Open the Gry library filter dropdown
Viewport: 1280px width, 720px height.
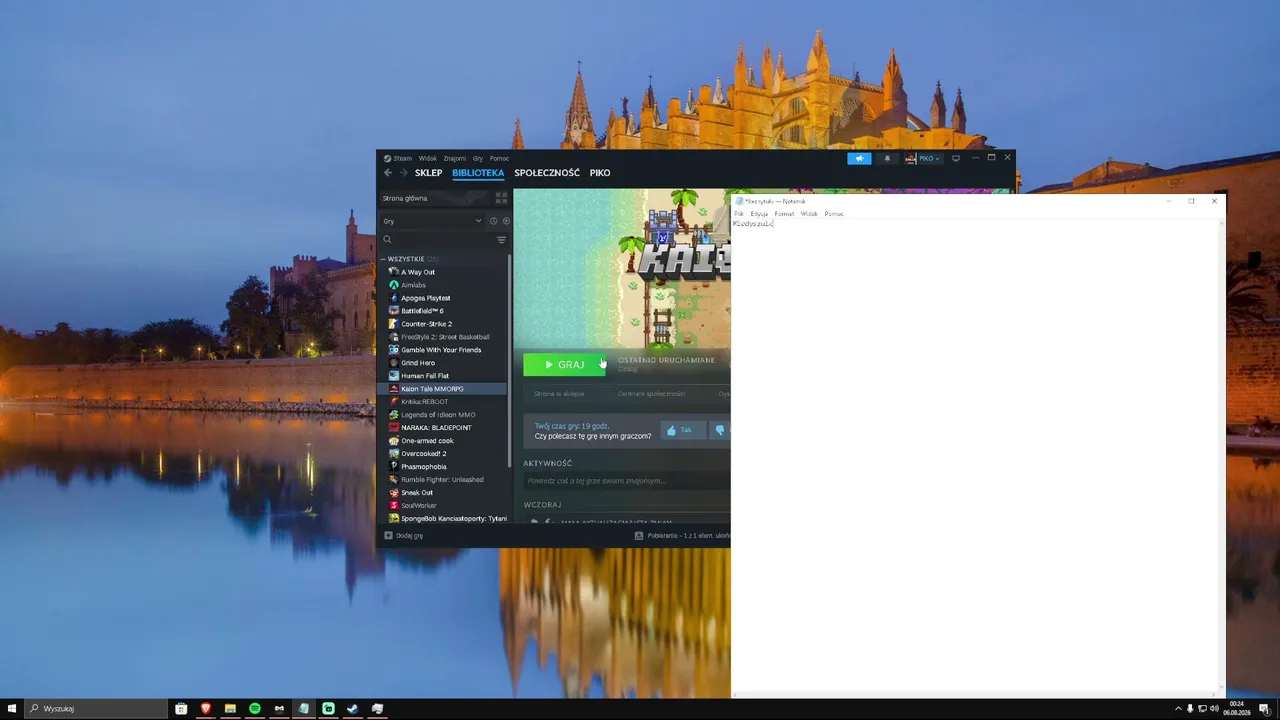click(x=432, y=221)
